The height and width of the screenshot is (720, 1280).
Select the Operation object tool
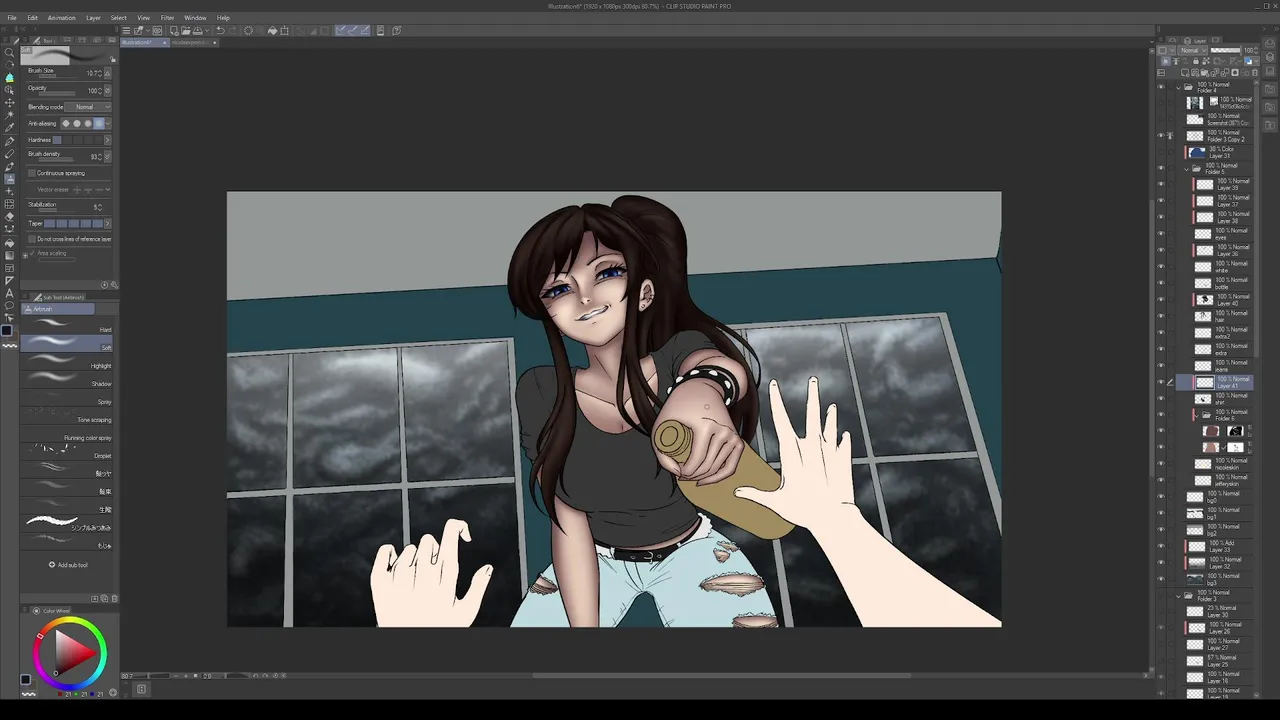[x=8, y=90]
